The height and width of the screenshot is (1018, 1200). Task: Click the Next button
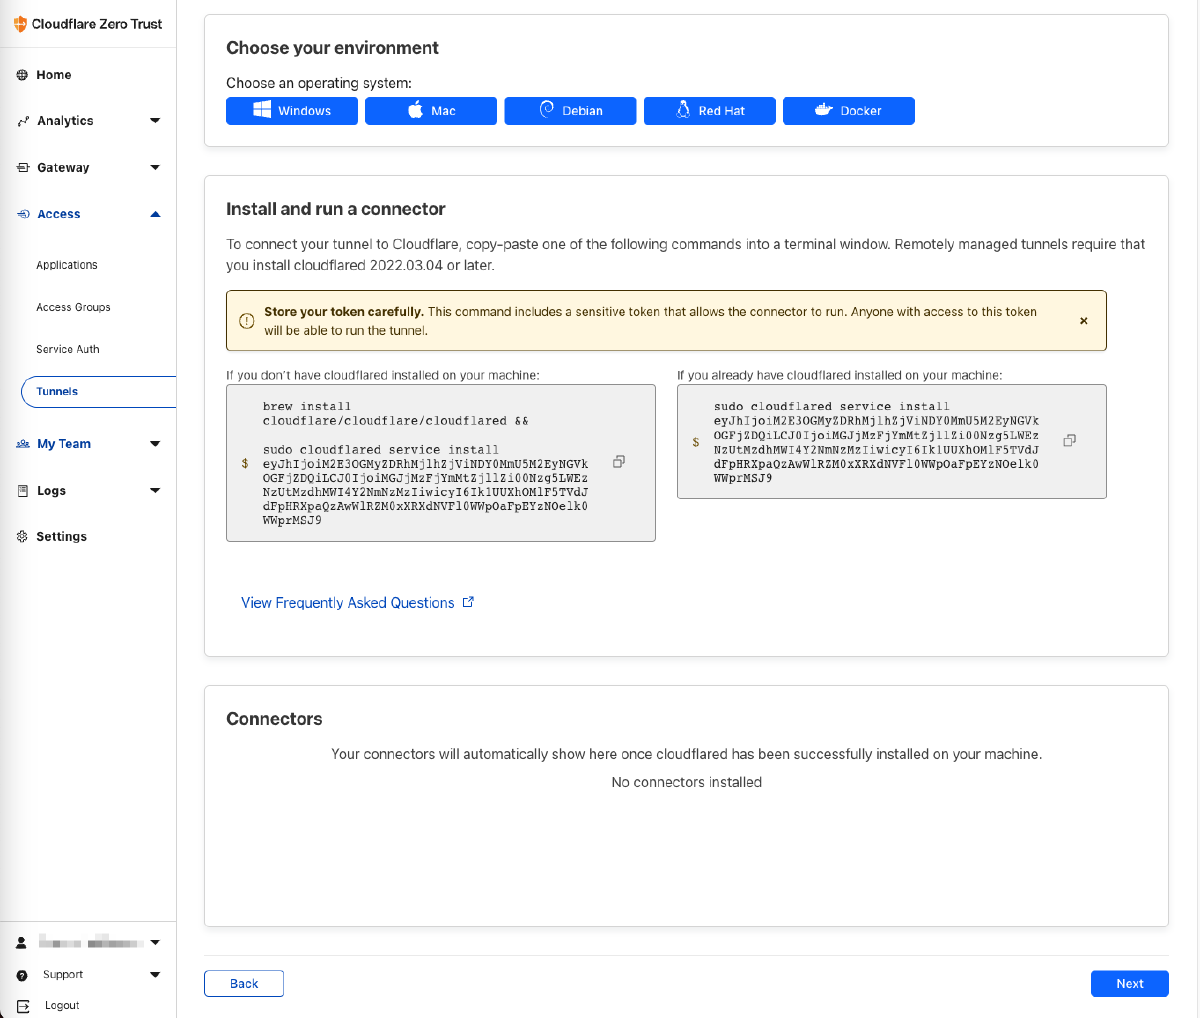1129,984
